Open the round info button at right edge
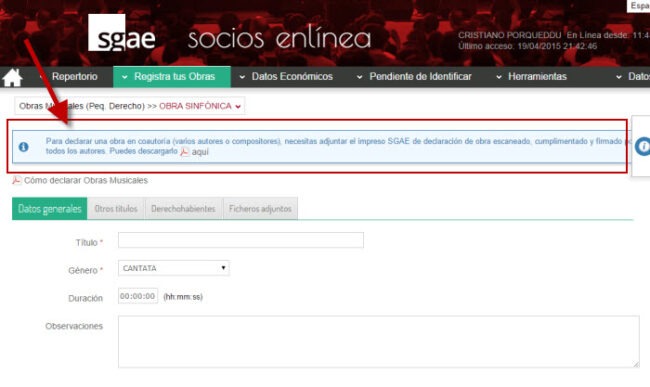The width and height of the screenshot is (650, 387). [643, 146]
